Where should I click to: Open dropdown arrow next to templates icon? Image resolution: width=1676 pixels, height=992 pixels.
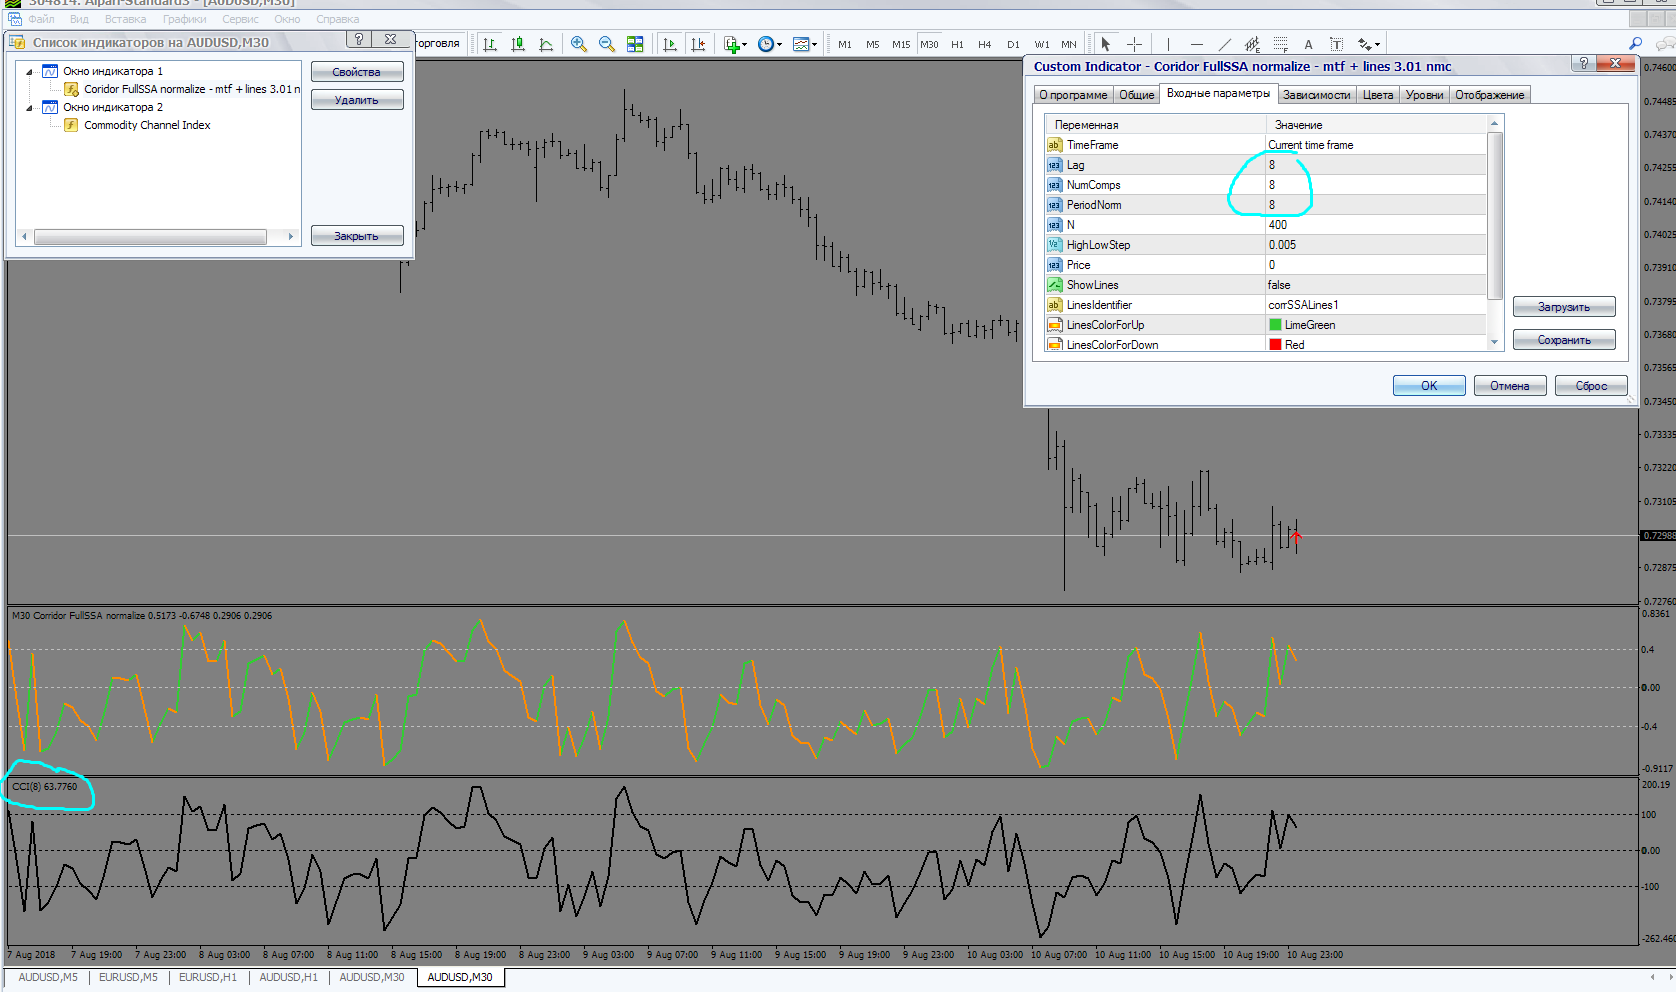point(815,44)
